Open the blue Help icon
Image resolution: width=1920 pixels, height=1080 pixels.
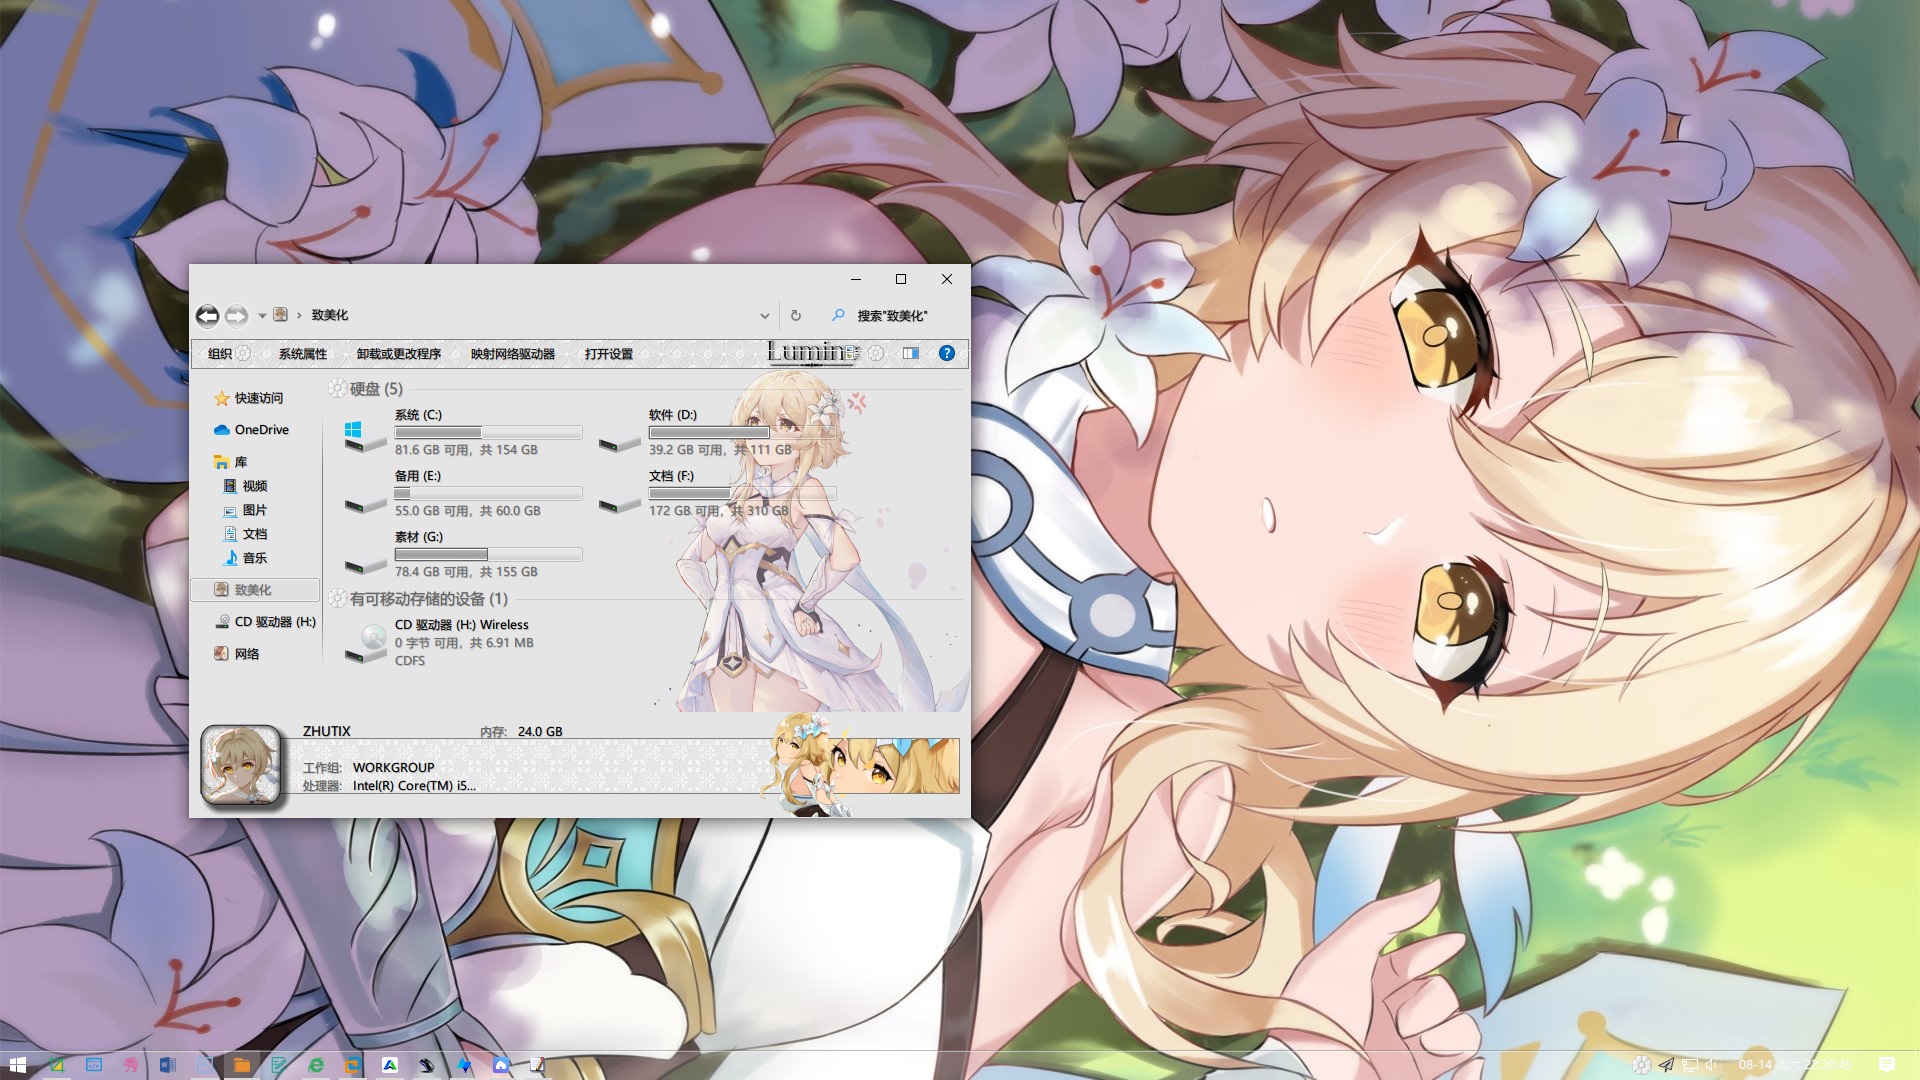pos(947,353)
